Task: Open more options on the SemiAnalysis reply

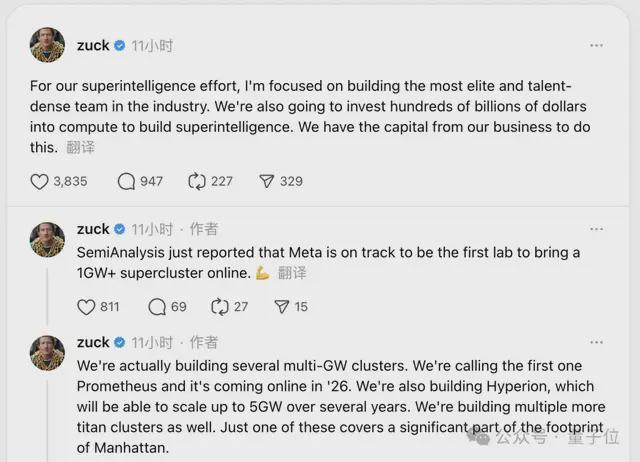Action: pyautogui.click(x=596, y=229)
